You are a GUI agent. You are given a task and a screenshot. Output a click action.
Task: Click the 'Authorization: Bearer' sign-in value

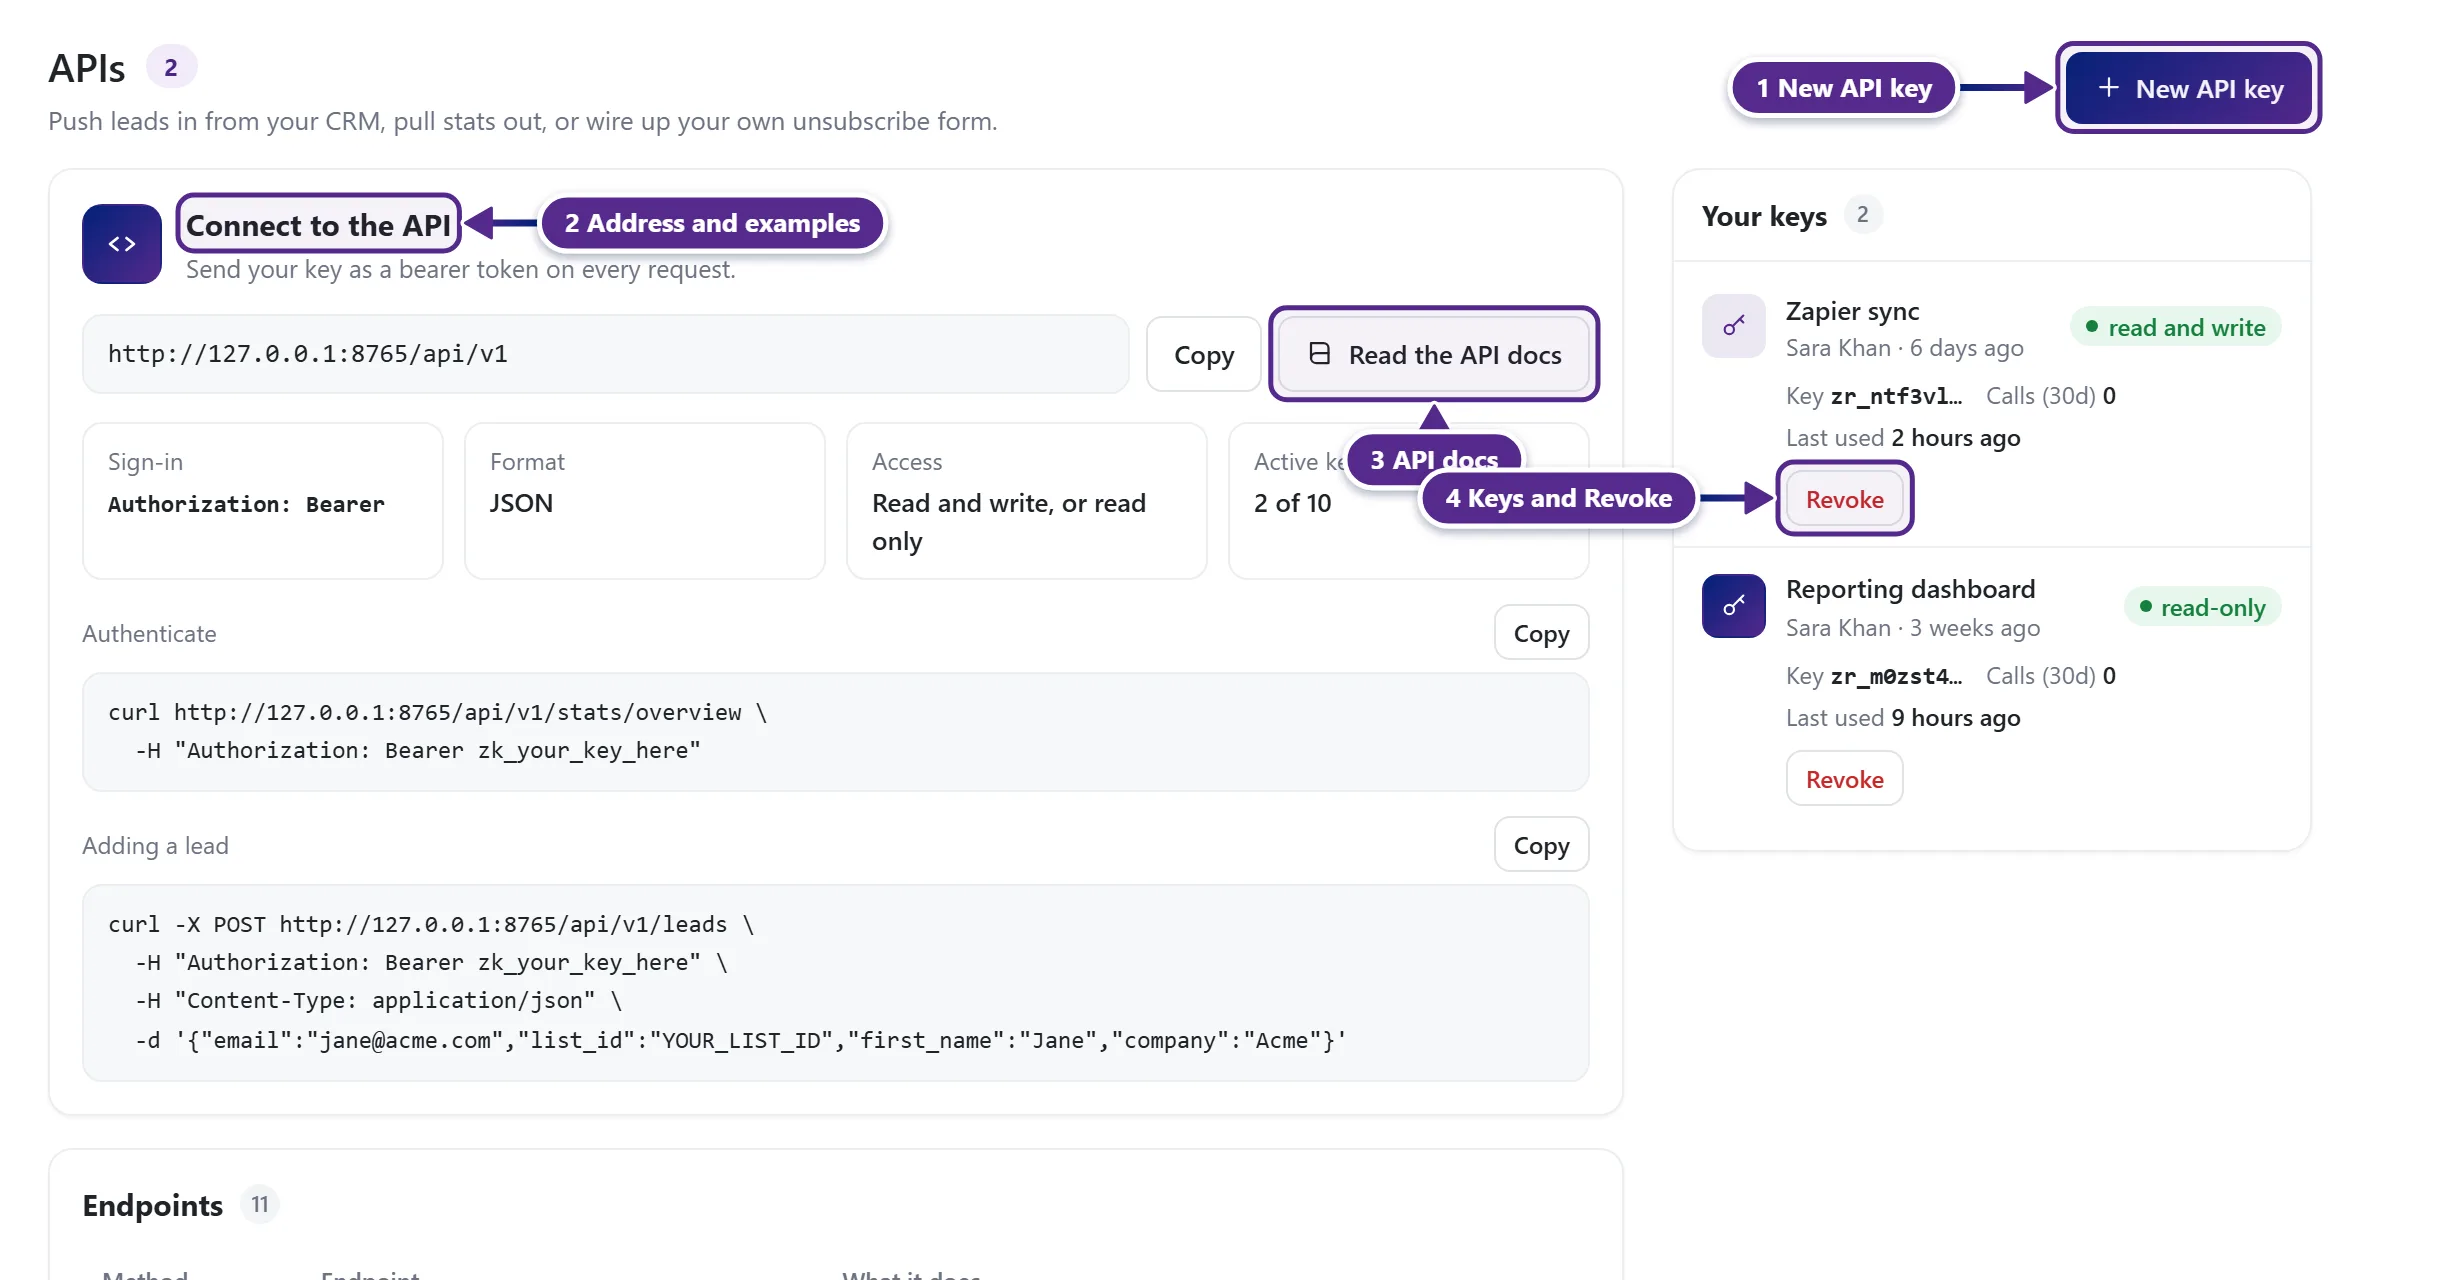(246, 504)
